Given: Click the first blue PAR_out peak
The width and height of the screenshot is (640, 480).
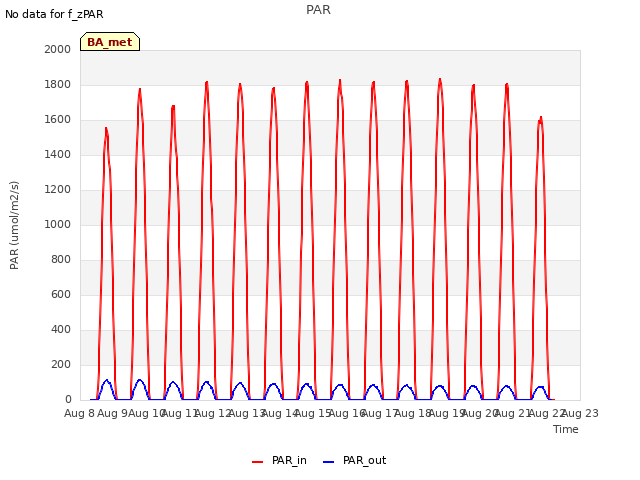Looking at the screenshot, I should 107,380.
